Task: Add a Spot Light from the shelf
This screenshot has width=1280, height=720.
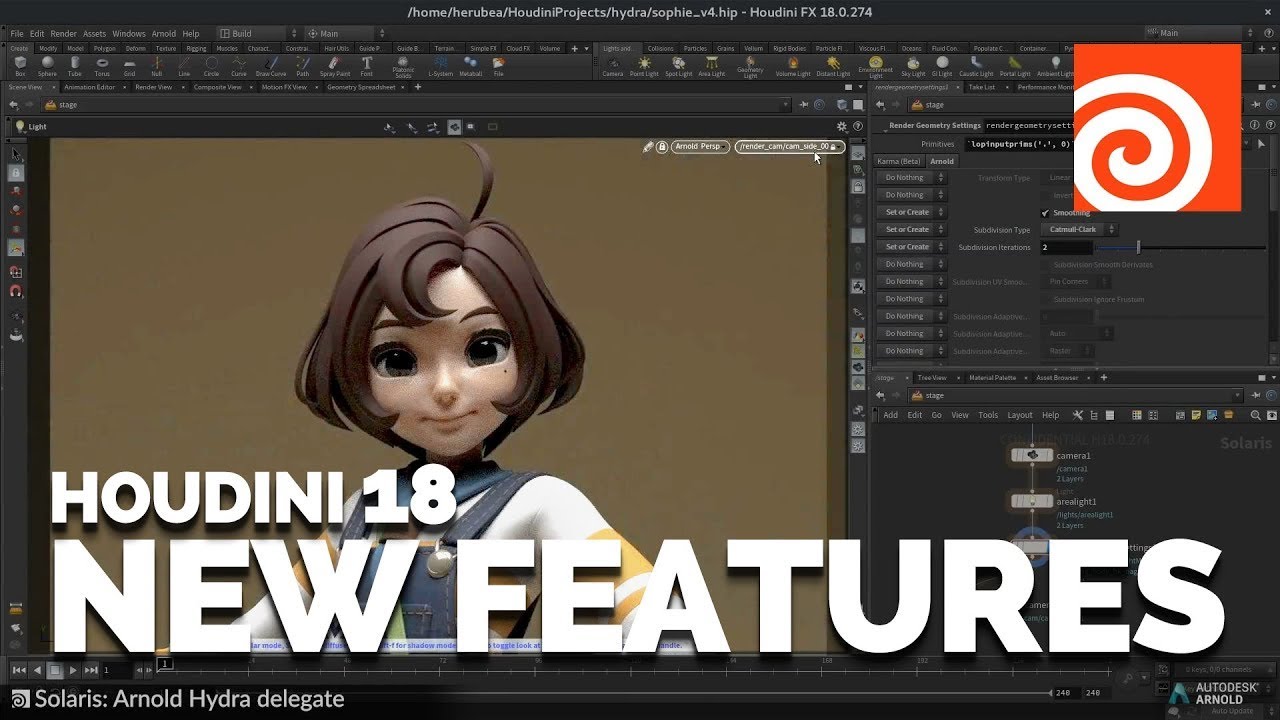Action: 678,66
